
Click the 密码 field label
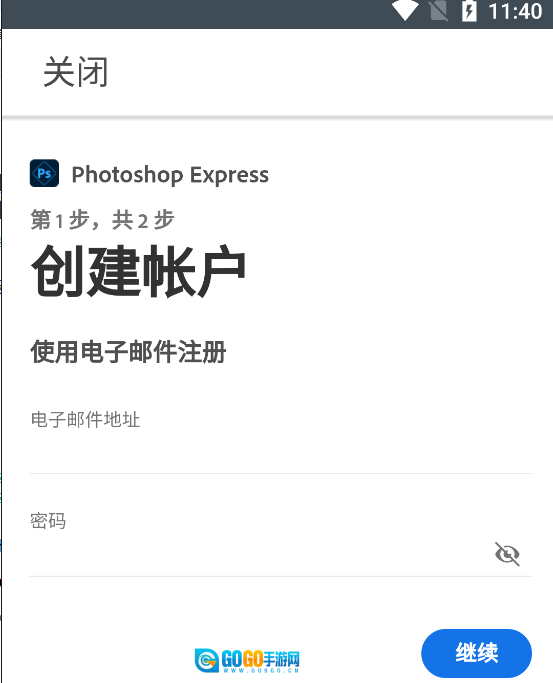point(48,521)
